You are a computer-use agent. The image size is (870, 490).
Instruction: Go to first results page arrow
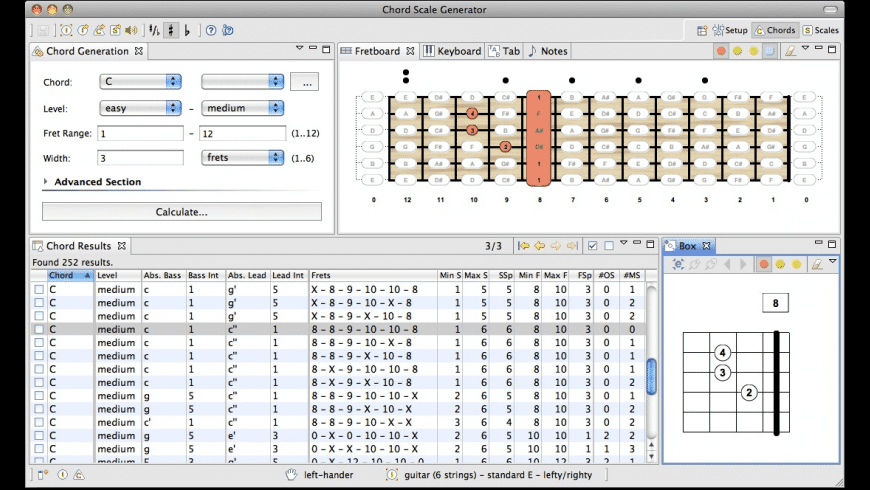point(523,246)
